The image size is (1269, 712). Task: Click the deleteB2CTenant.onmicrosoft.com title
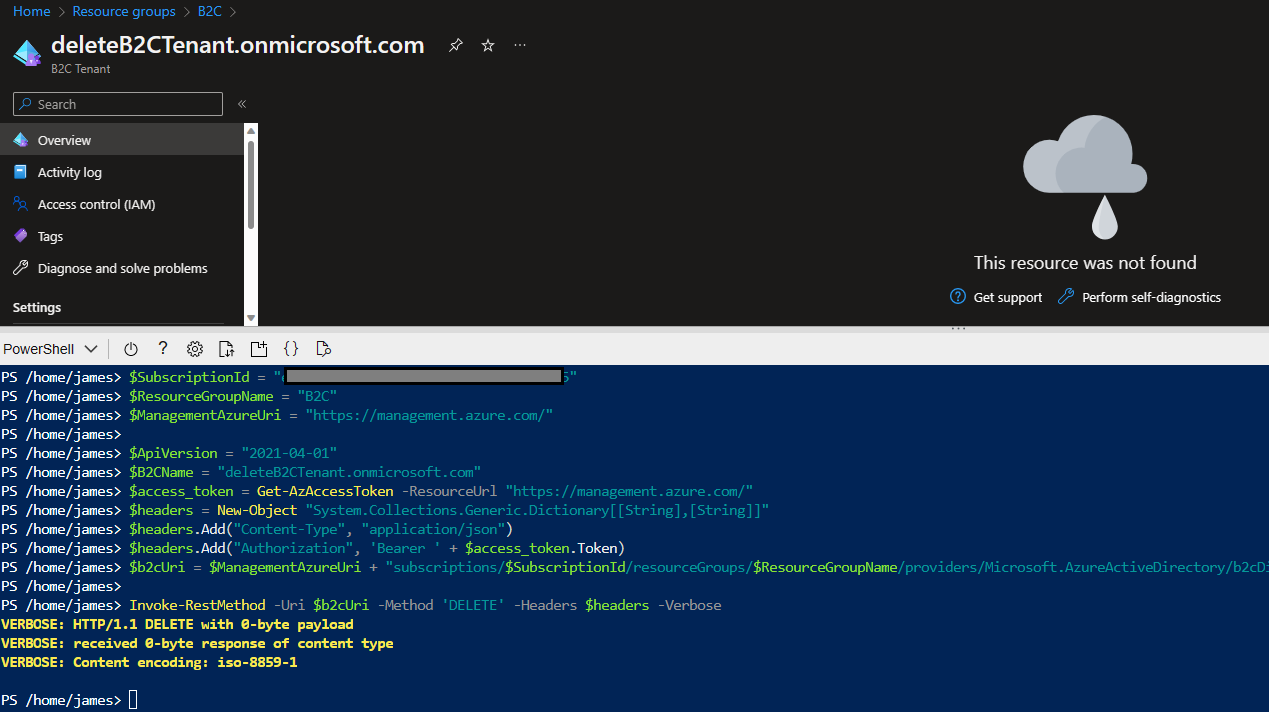pos(238,45)
